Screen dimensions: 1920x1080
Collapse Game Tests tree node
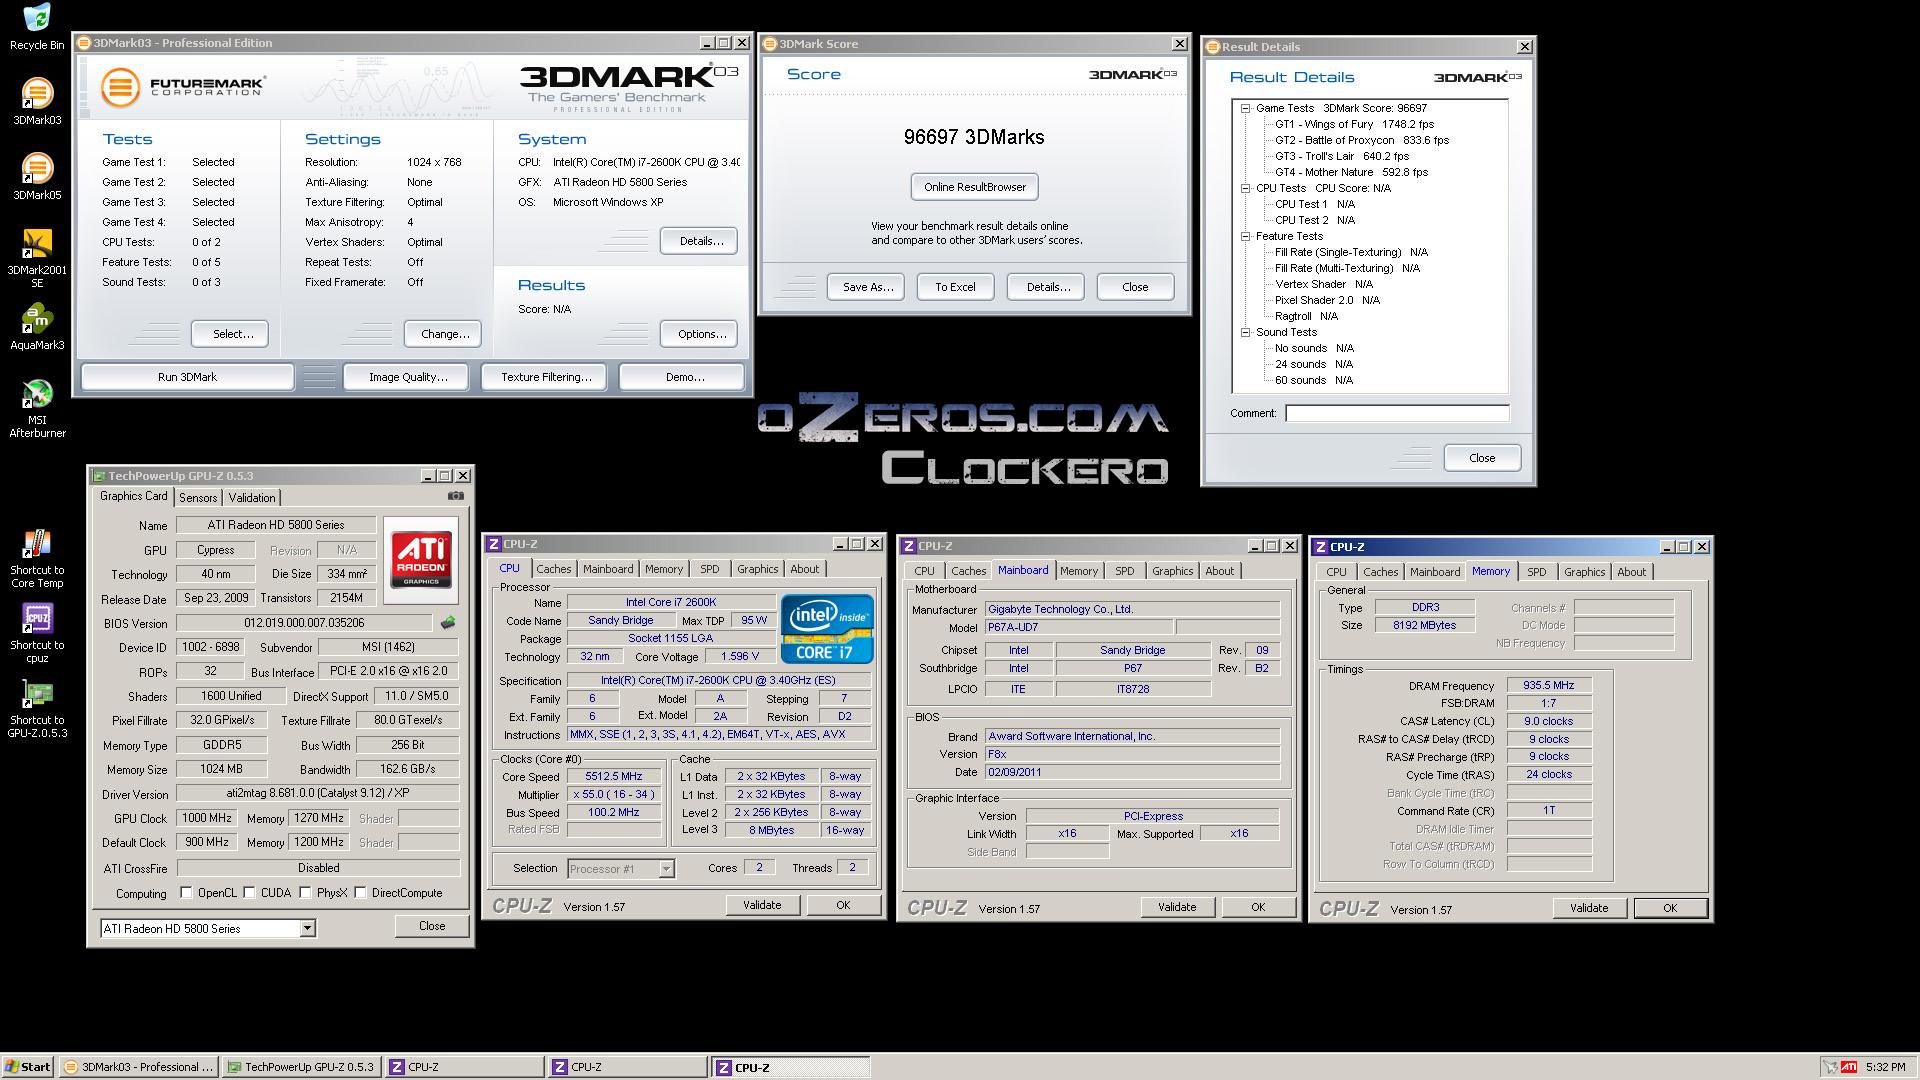pyautogui.click(x=1246, y=108)
